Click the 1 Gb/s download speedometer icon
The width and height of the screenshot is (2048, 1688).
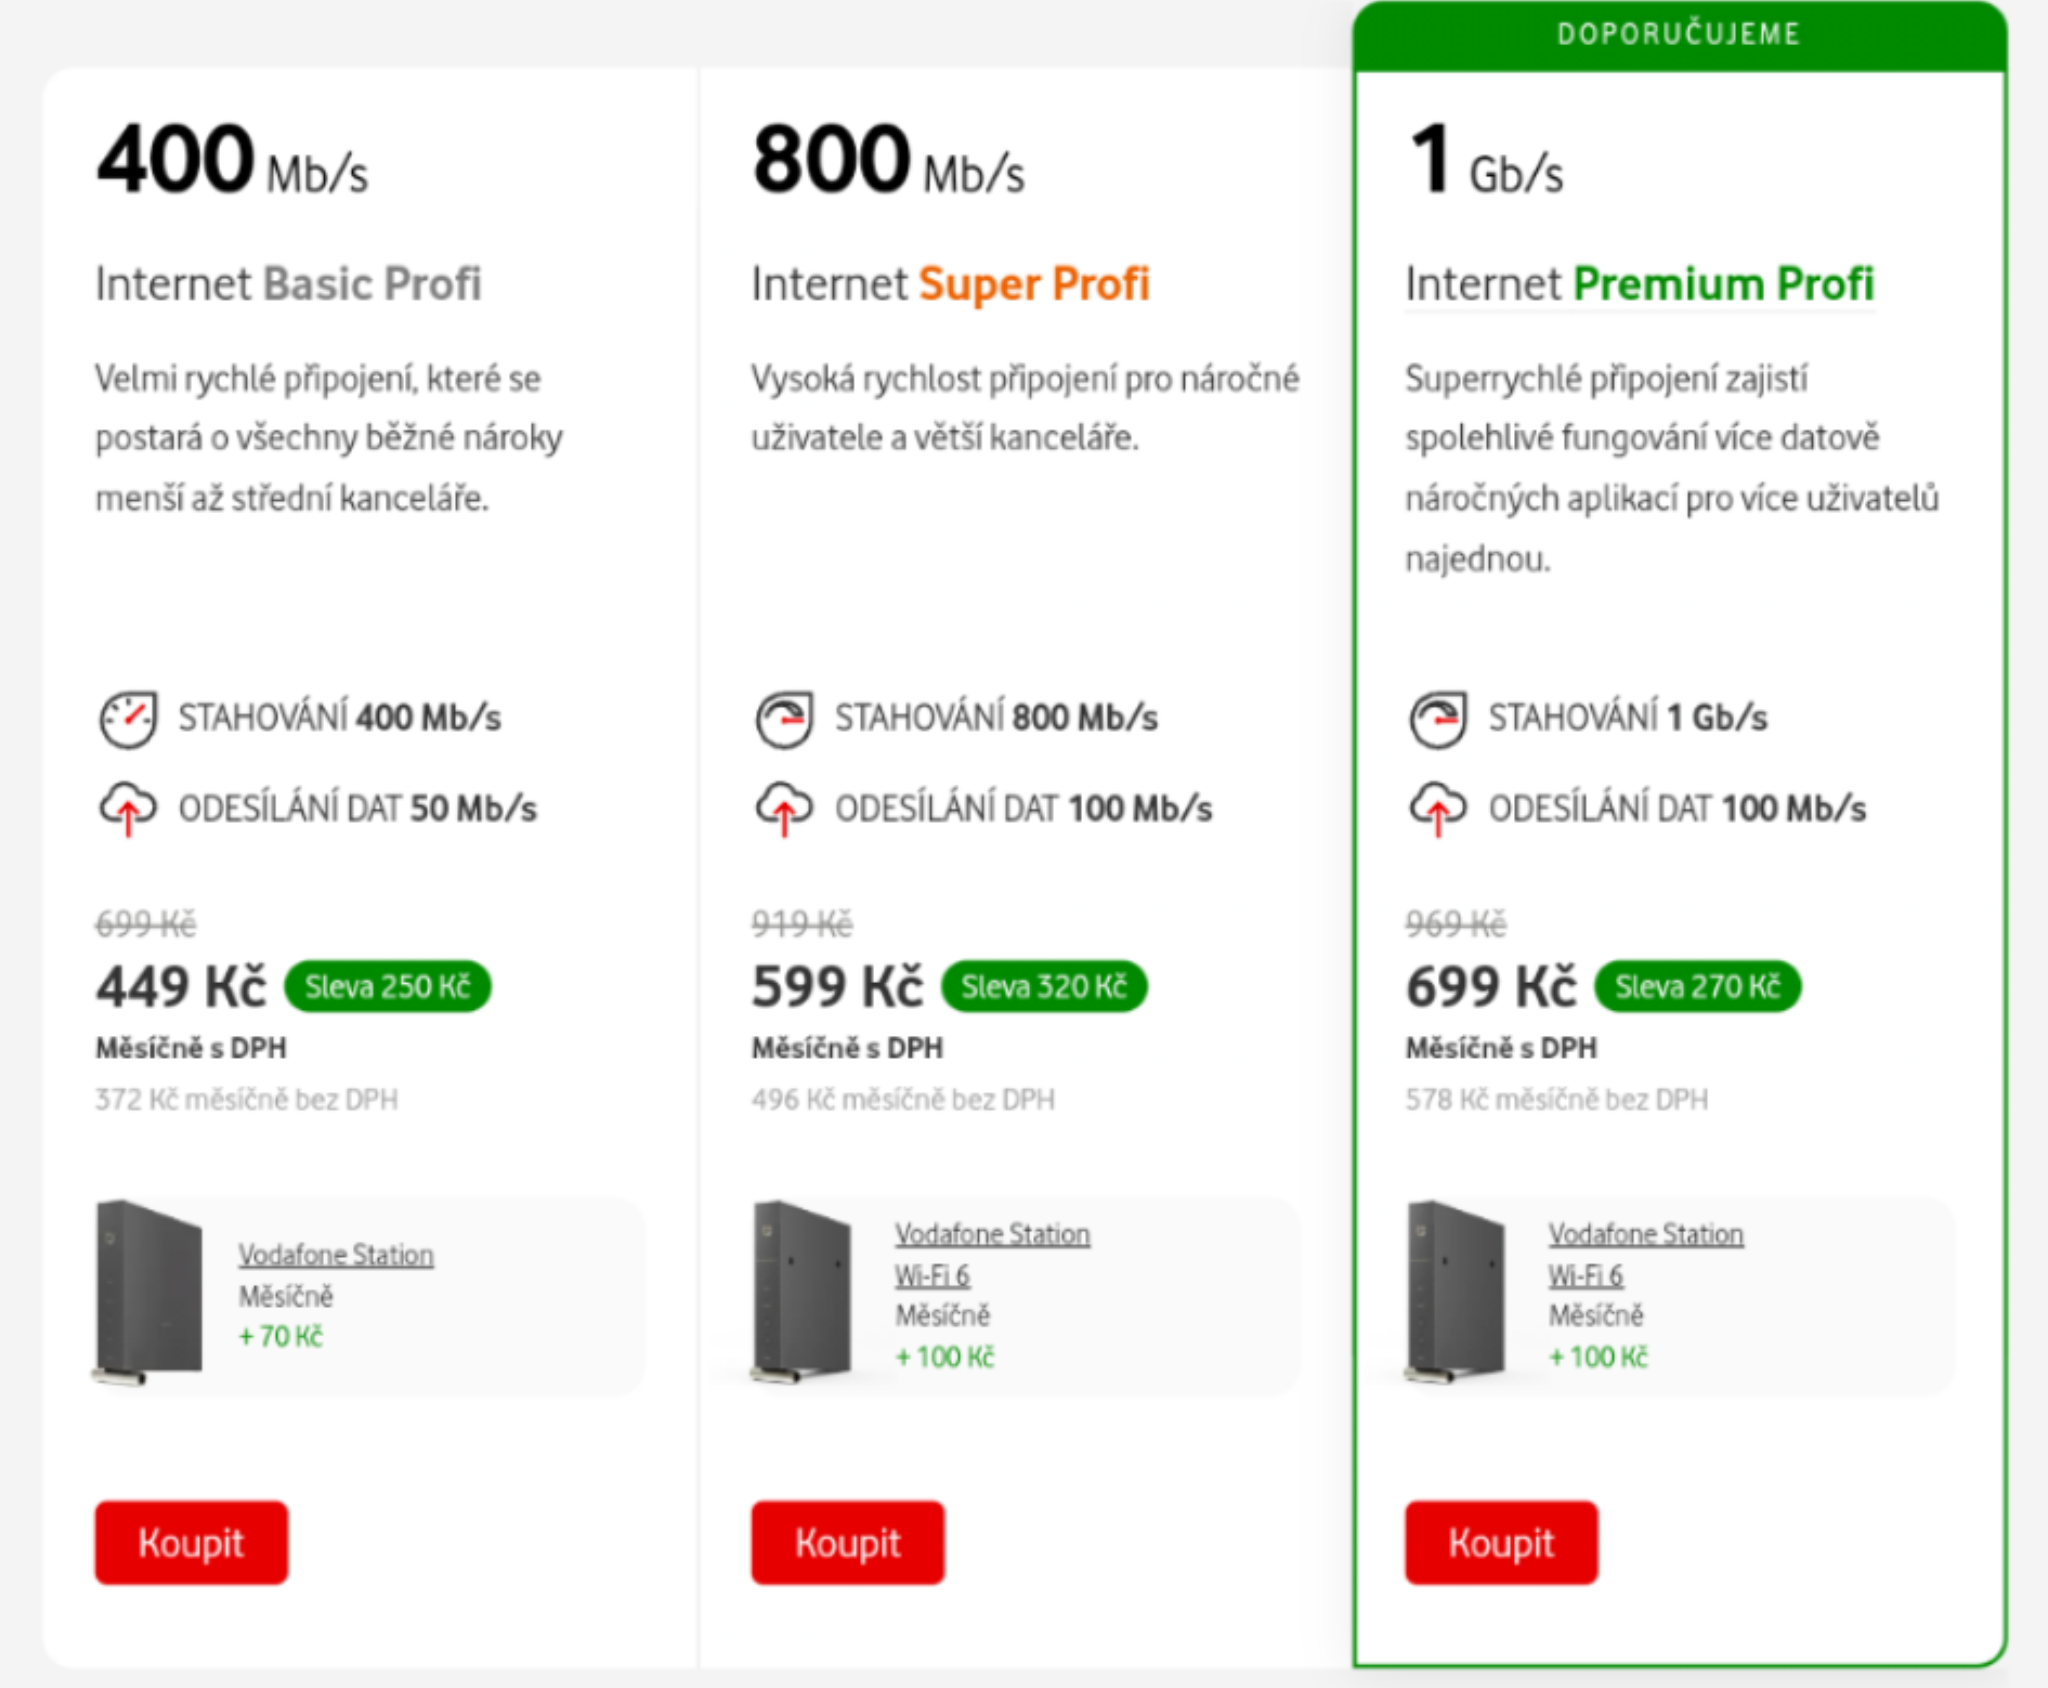tap(1438, 719)
